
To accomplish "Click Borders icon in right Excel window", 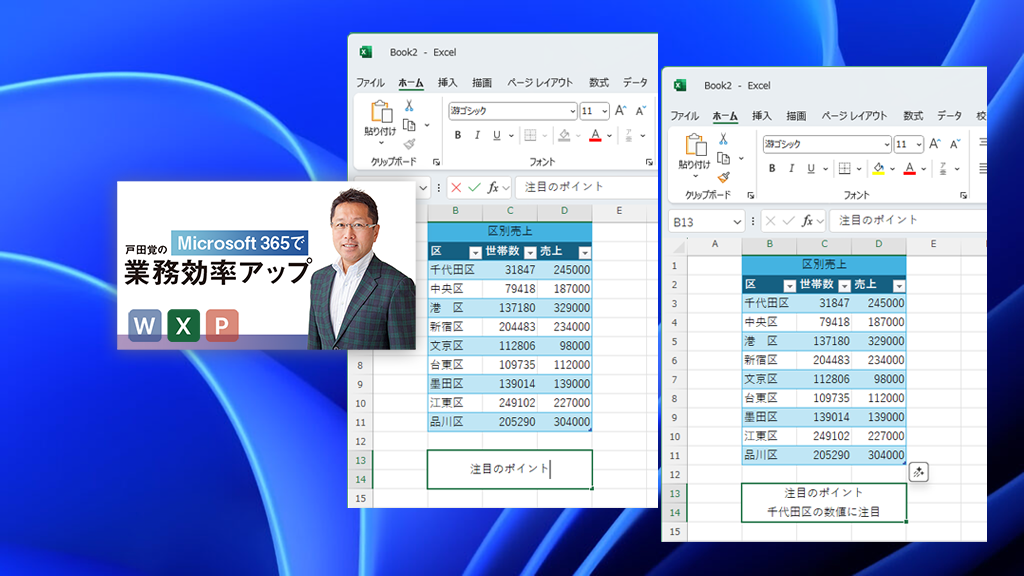I will (844, 168).
